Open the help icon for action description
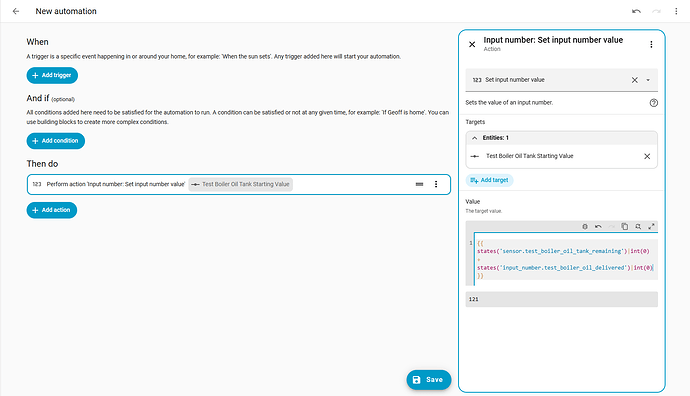Image resolution: width=690 pixels, height=396 pixels. pos(653,103)
